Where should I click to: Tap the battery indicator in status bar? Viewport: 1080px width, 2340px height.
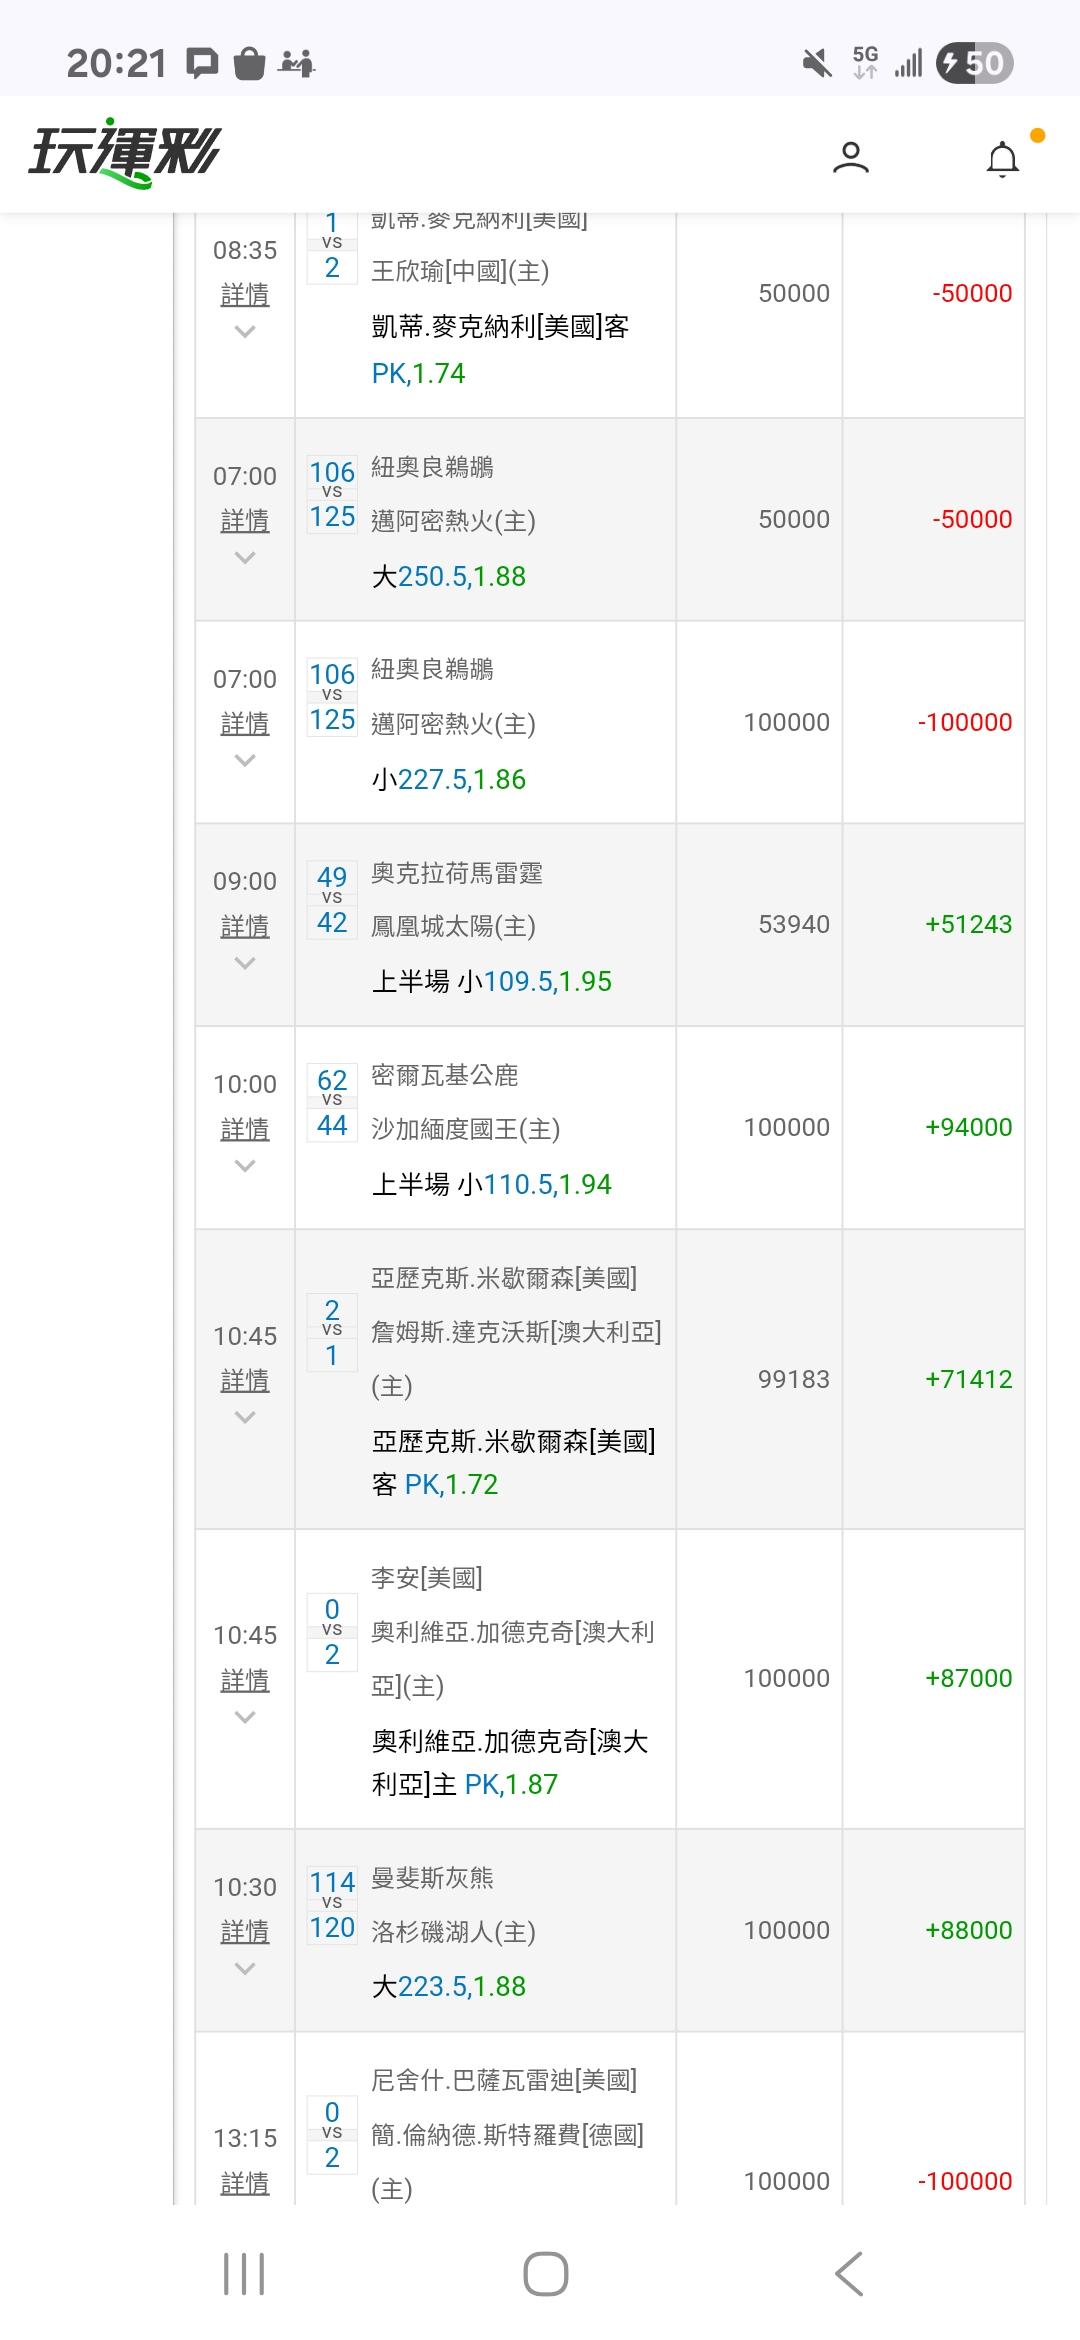(x=974, y=64)
